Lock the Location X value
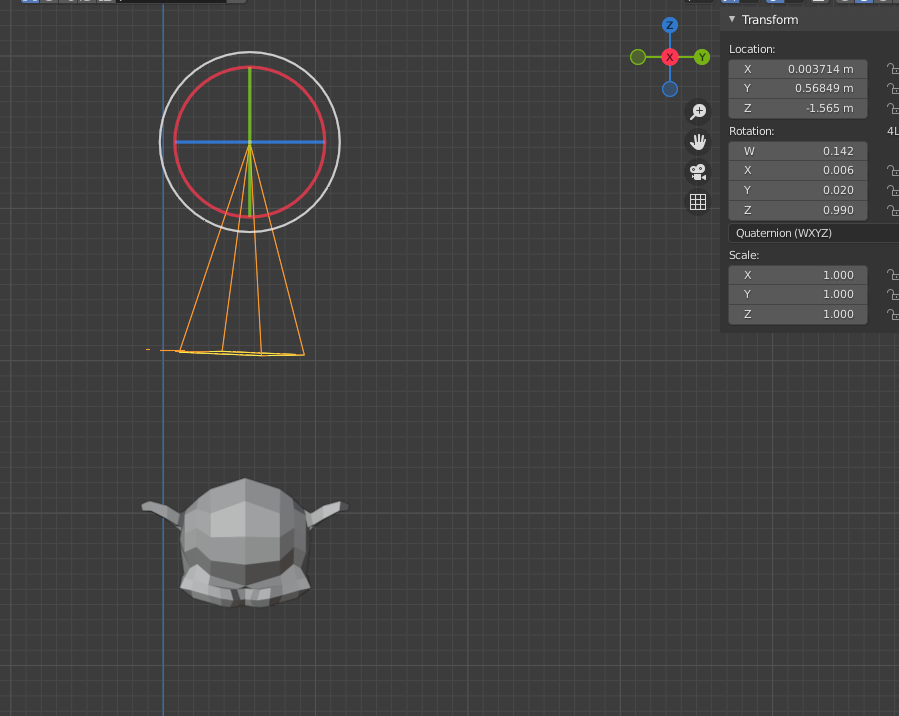 click(x=892, y=69)
